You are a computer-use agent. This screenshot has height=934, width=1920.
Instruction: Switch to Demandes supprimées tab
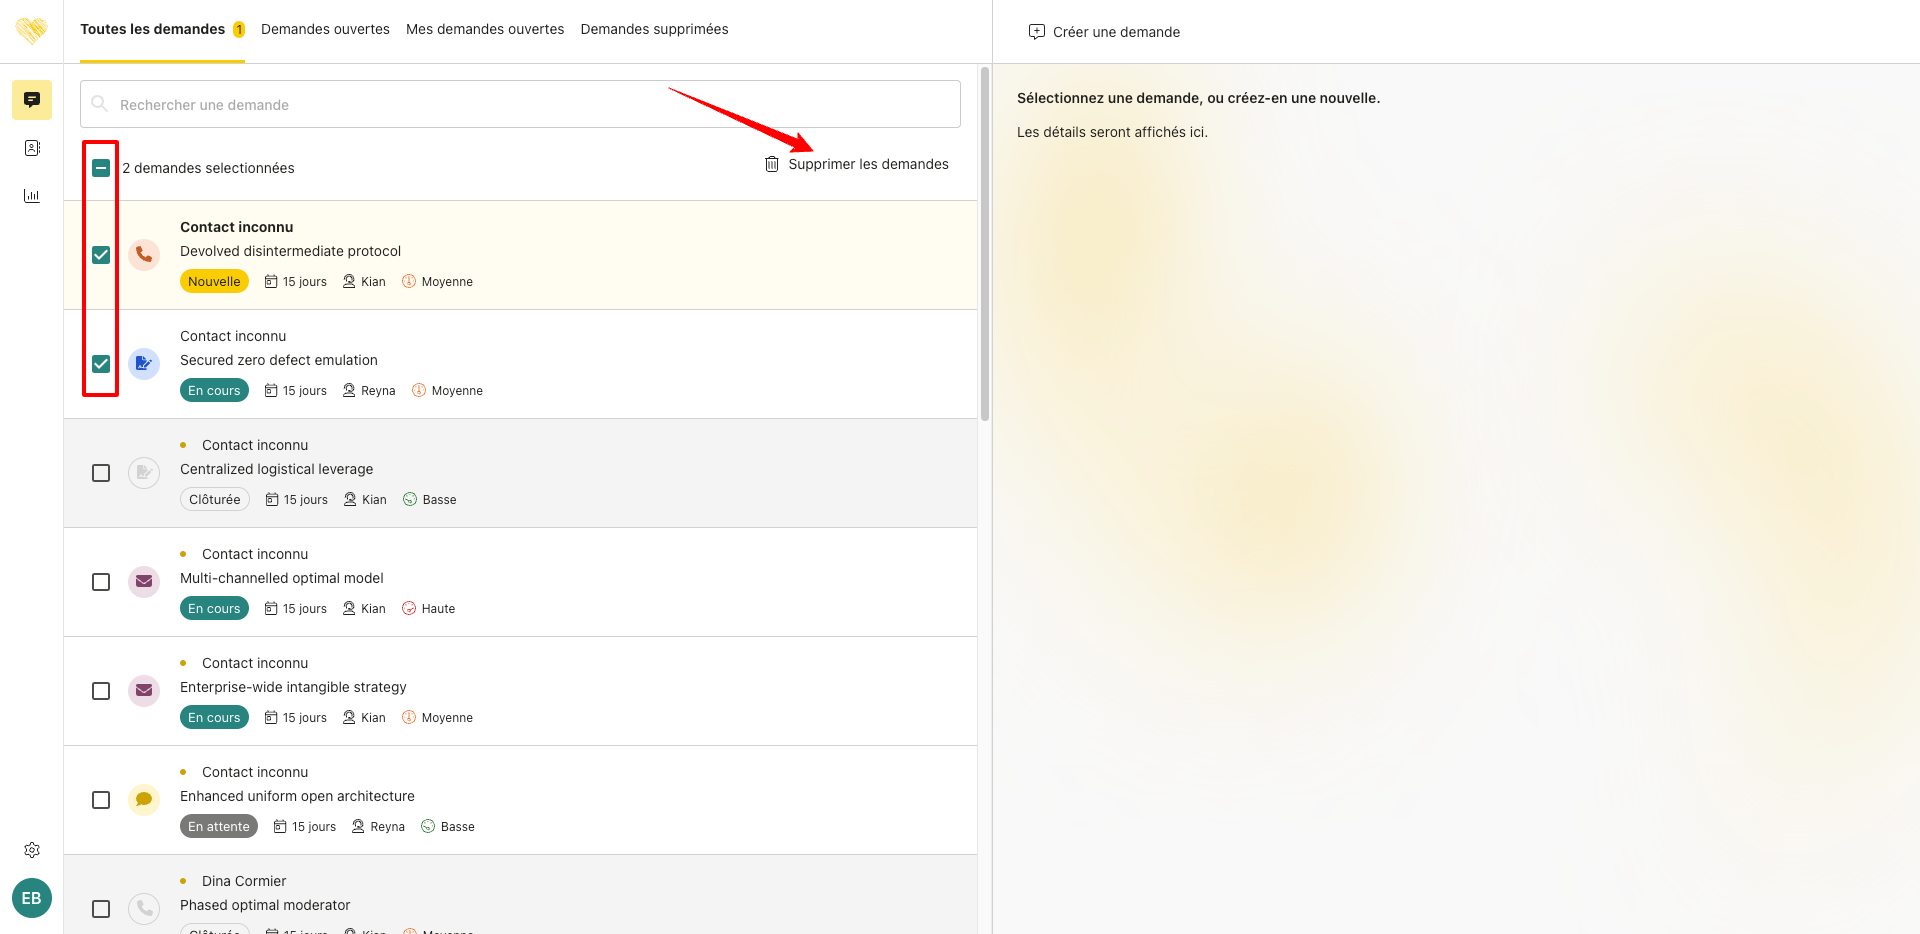point(654,30)
